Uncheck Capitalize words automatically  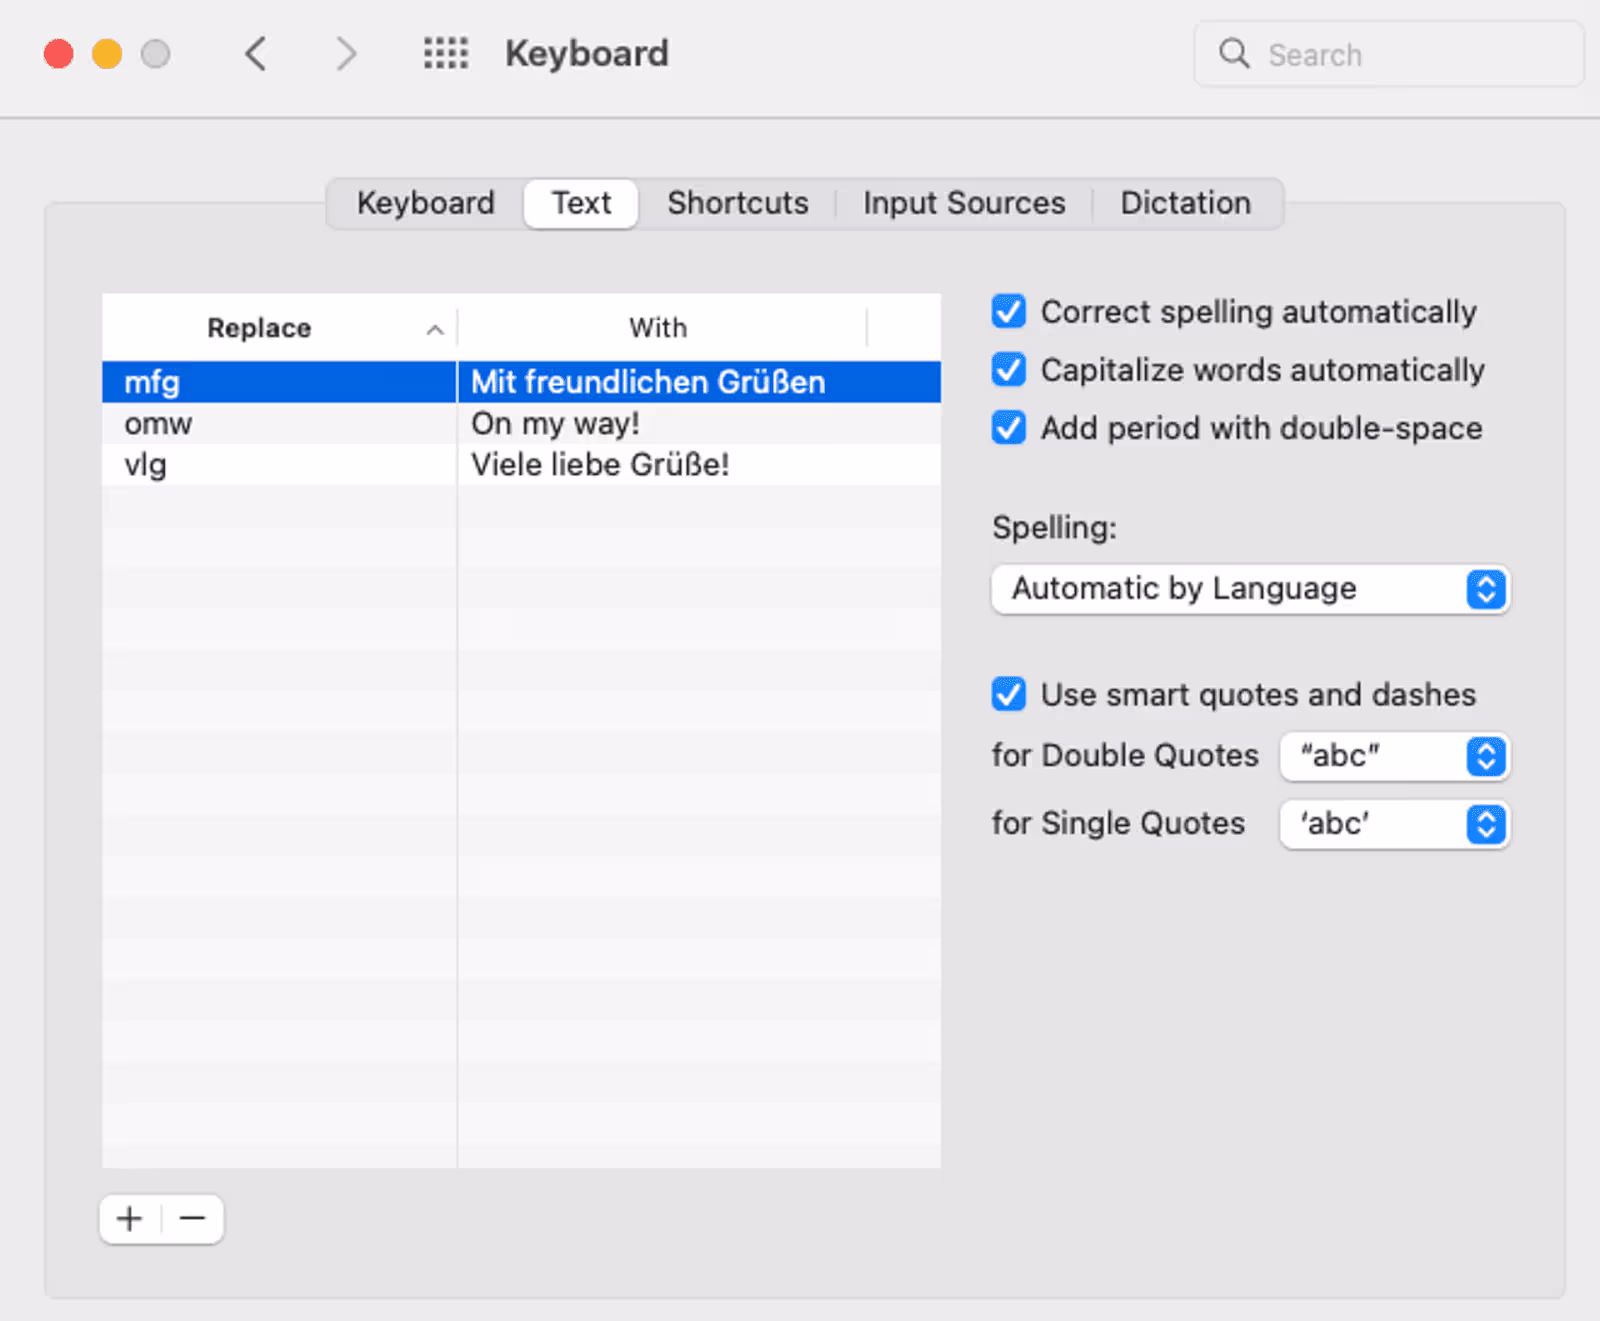pyautogui.click(x=1009, y=369)
